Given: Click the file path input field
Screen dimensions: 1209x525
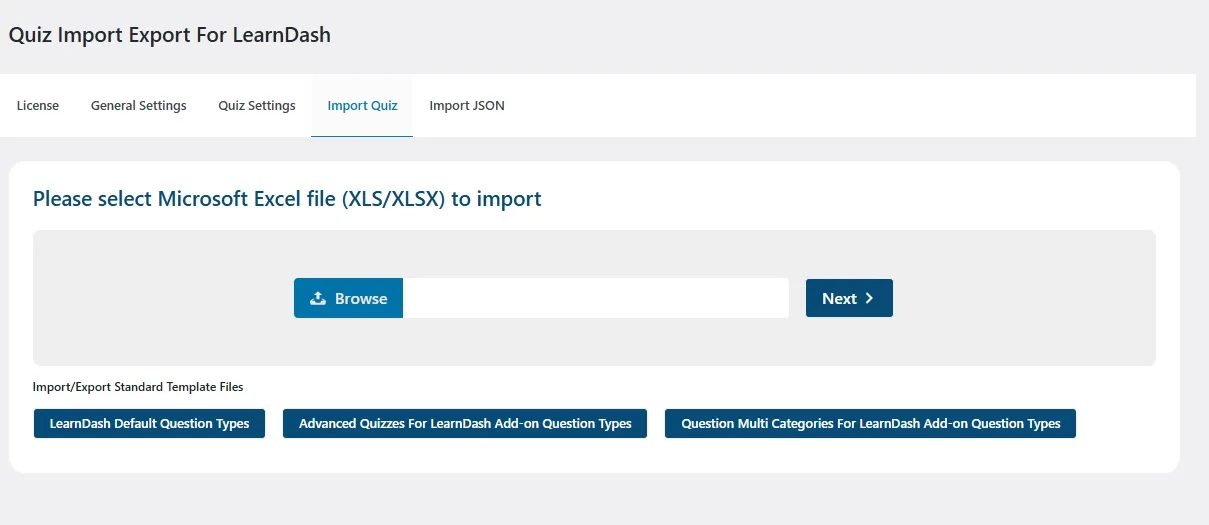Looking at the screenshot, I should (x=596, y=298).
